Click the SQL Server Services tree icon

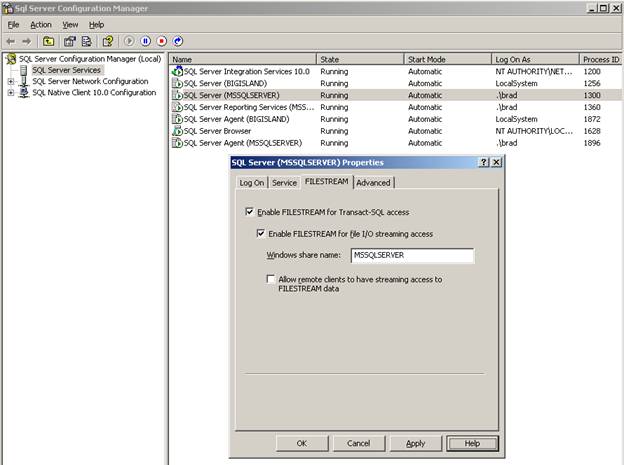pos(23,70)
